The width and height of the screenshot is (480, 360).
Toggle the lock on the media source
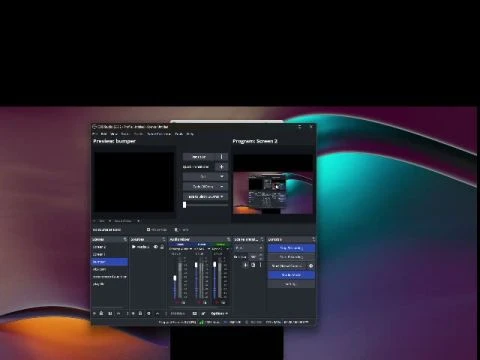pos(162,247)
